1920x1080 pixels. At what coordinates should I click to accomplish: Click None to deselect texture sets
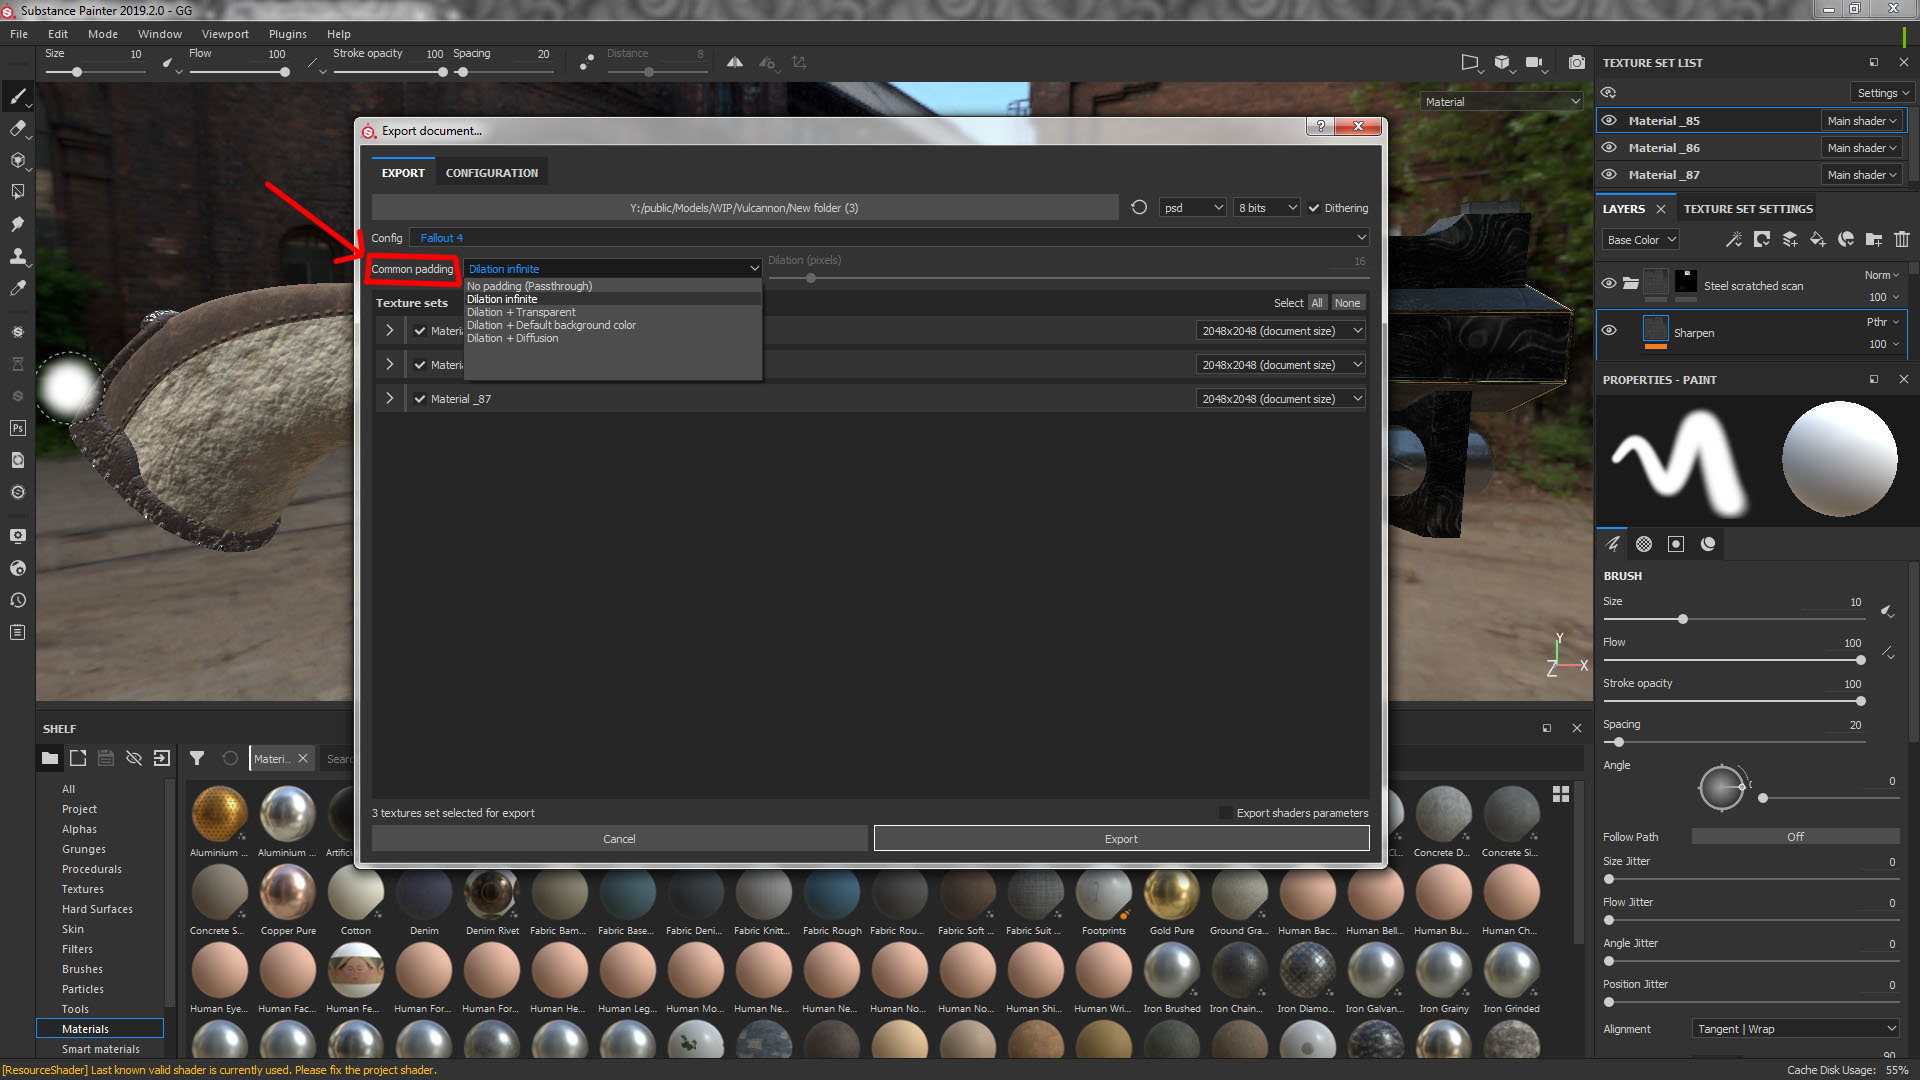tap(1347, 303)
